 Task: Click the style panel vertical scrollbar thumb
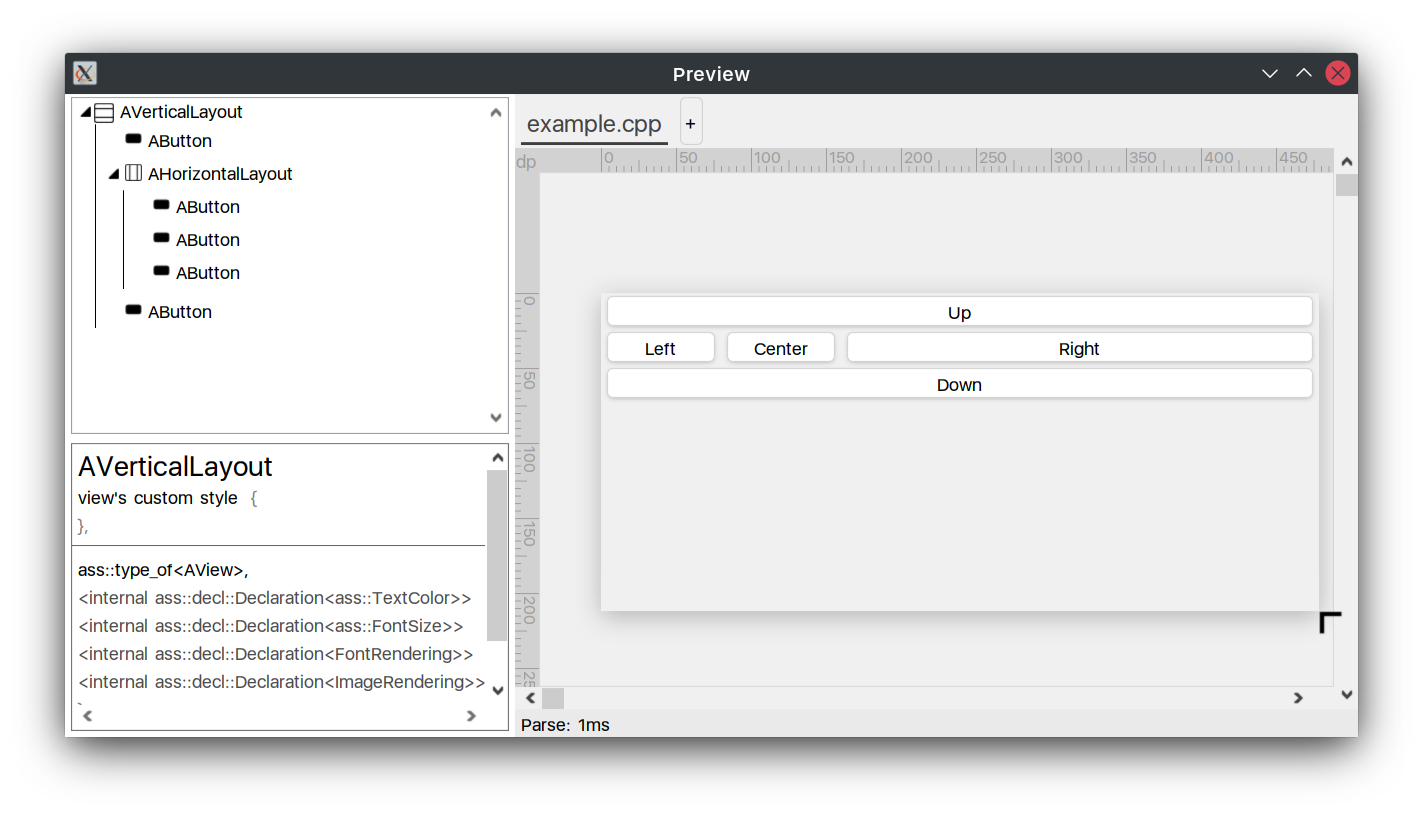click(x=496, y=555)
